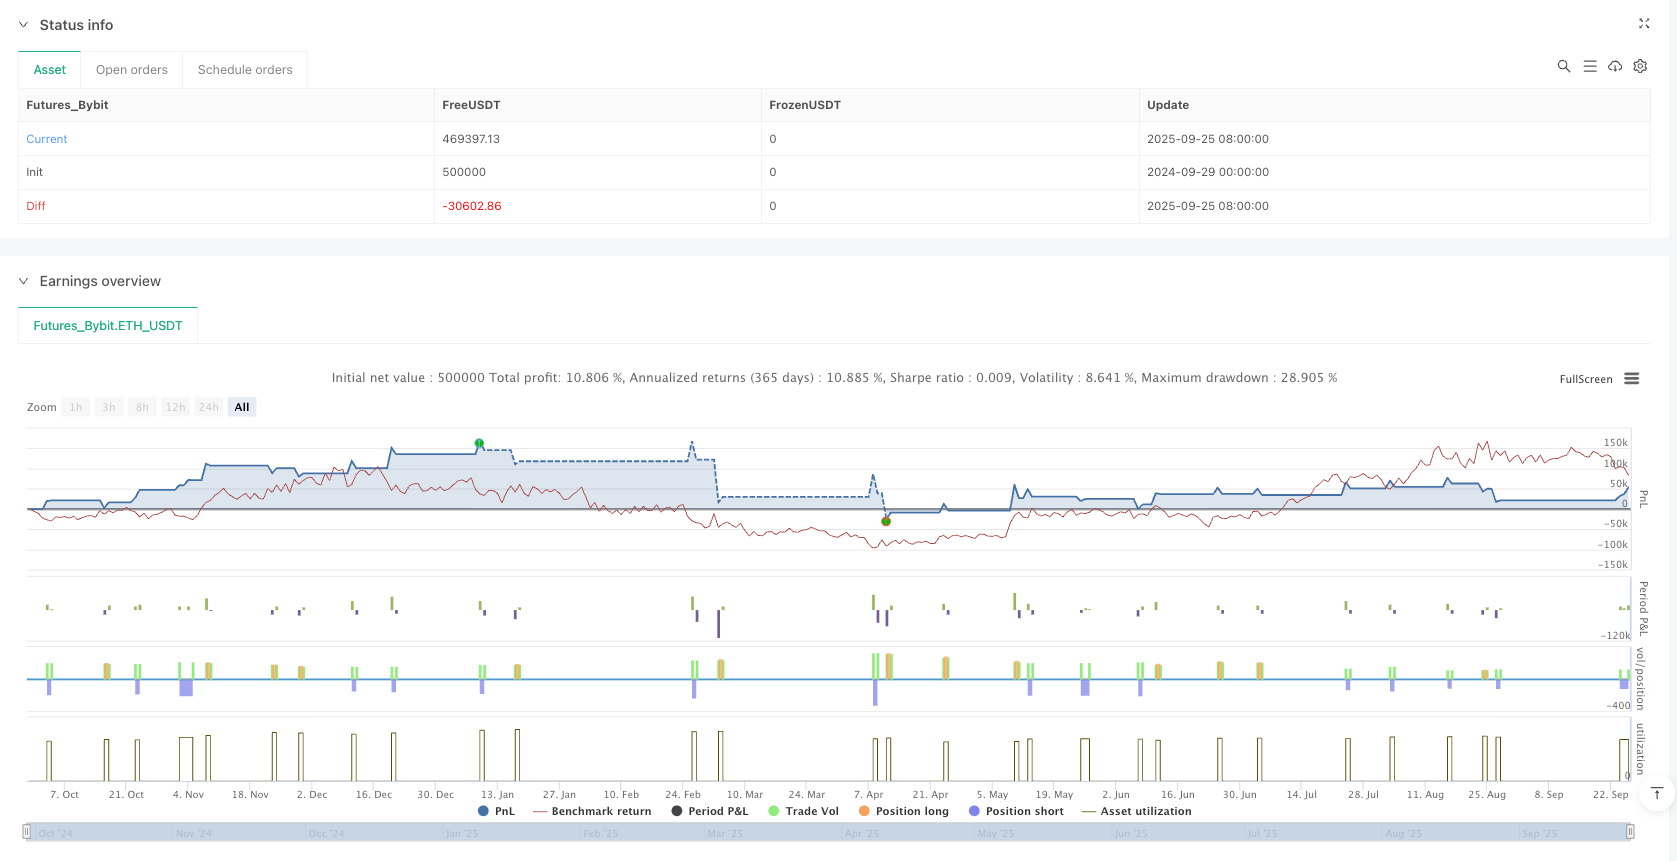Image resolution: width=1677 pixels, height=861 pixels.
Task: Toggle Position short legend item
Action: 1015,811
